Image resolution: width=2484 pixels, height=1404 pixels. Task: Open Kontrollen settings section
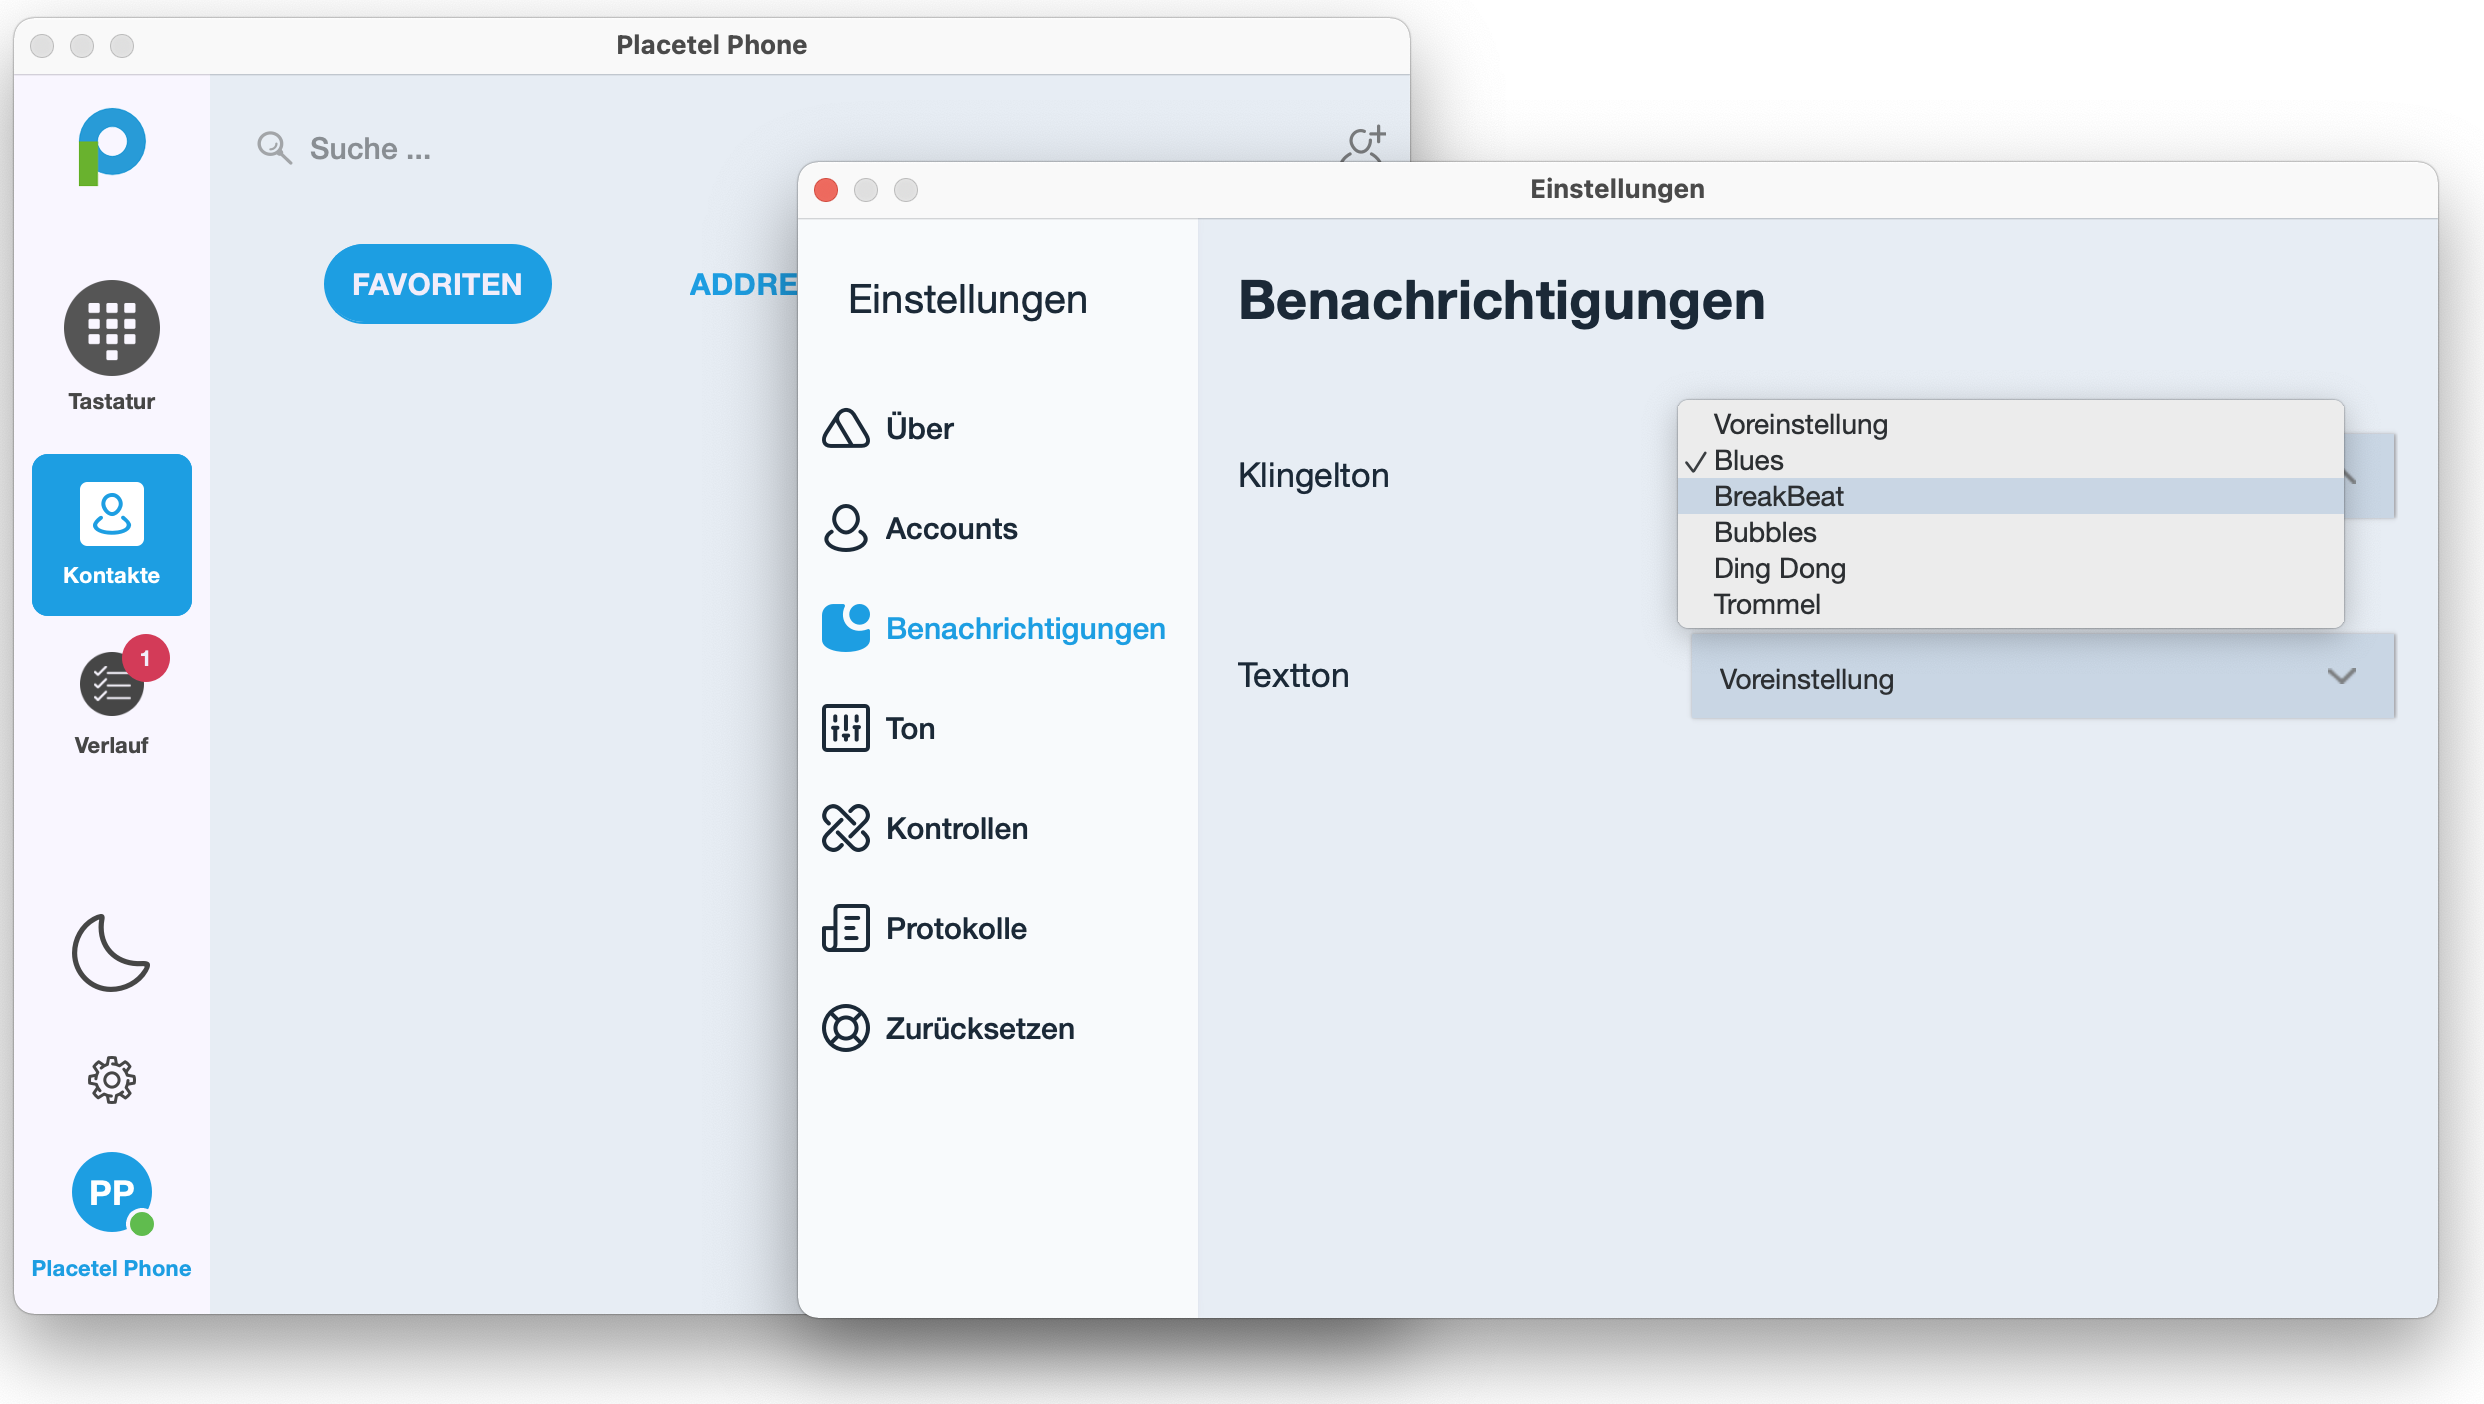click(x=955, y=828)
